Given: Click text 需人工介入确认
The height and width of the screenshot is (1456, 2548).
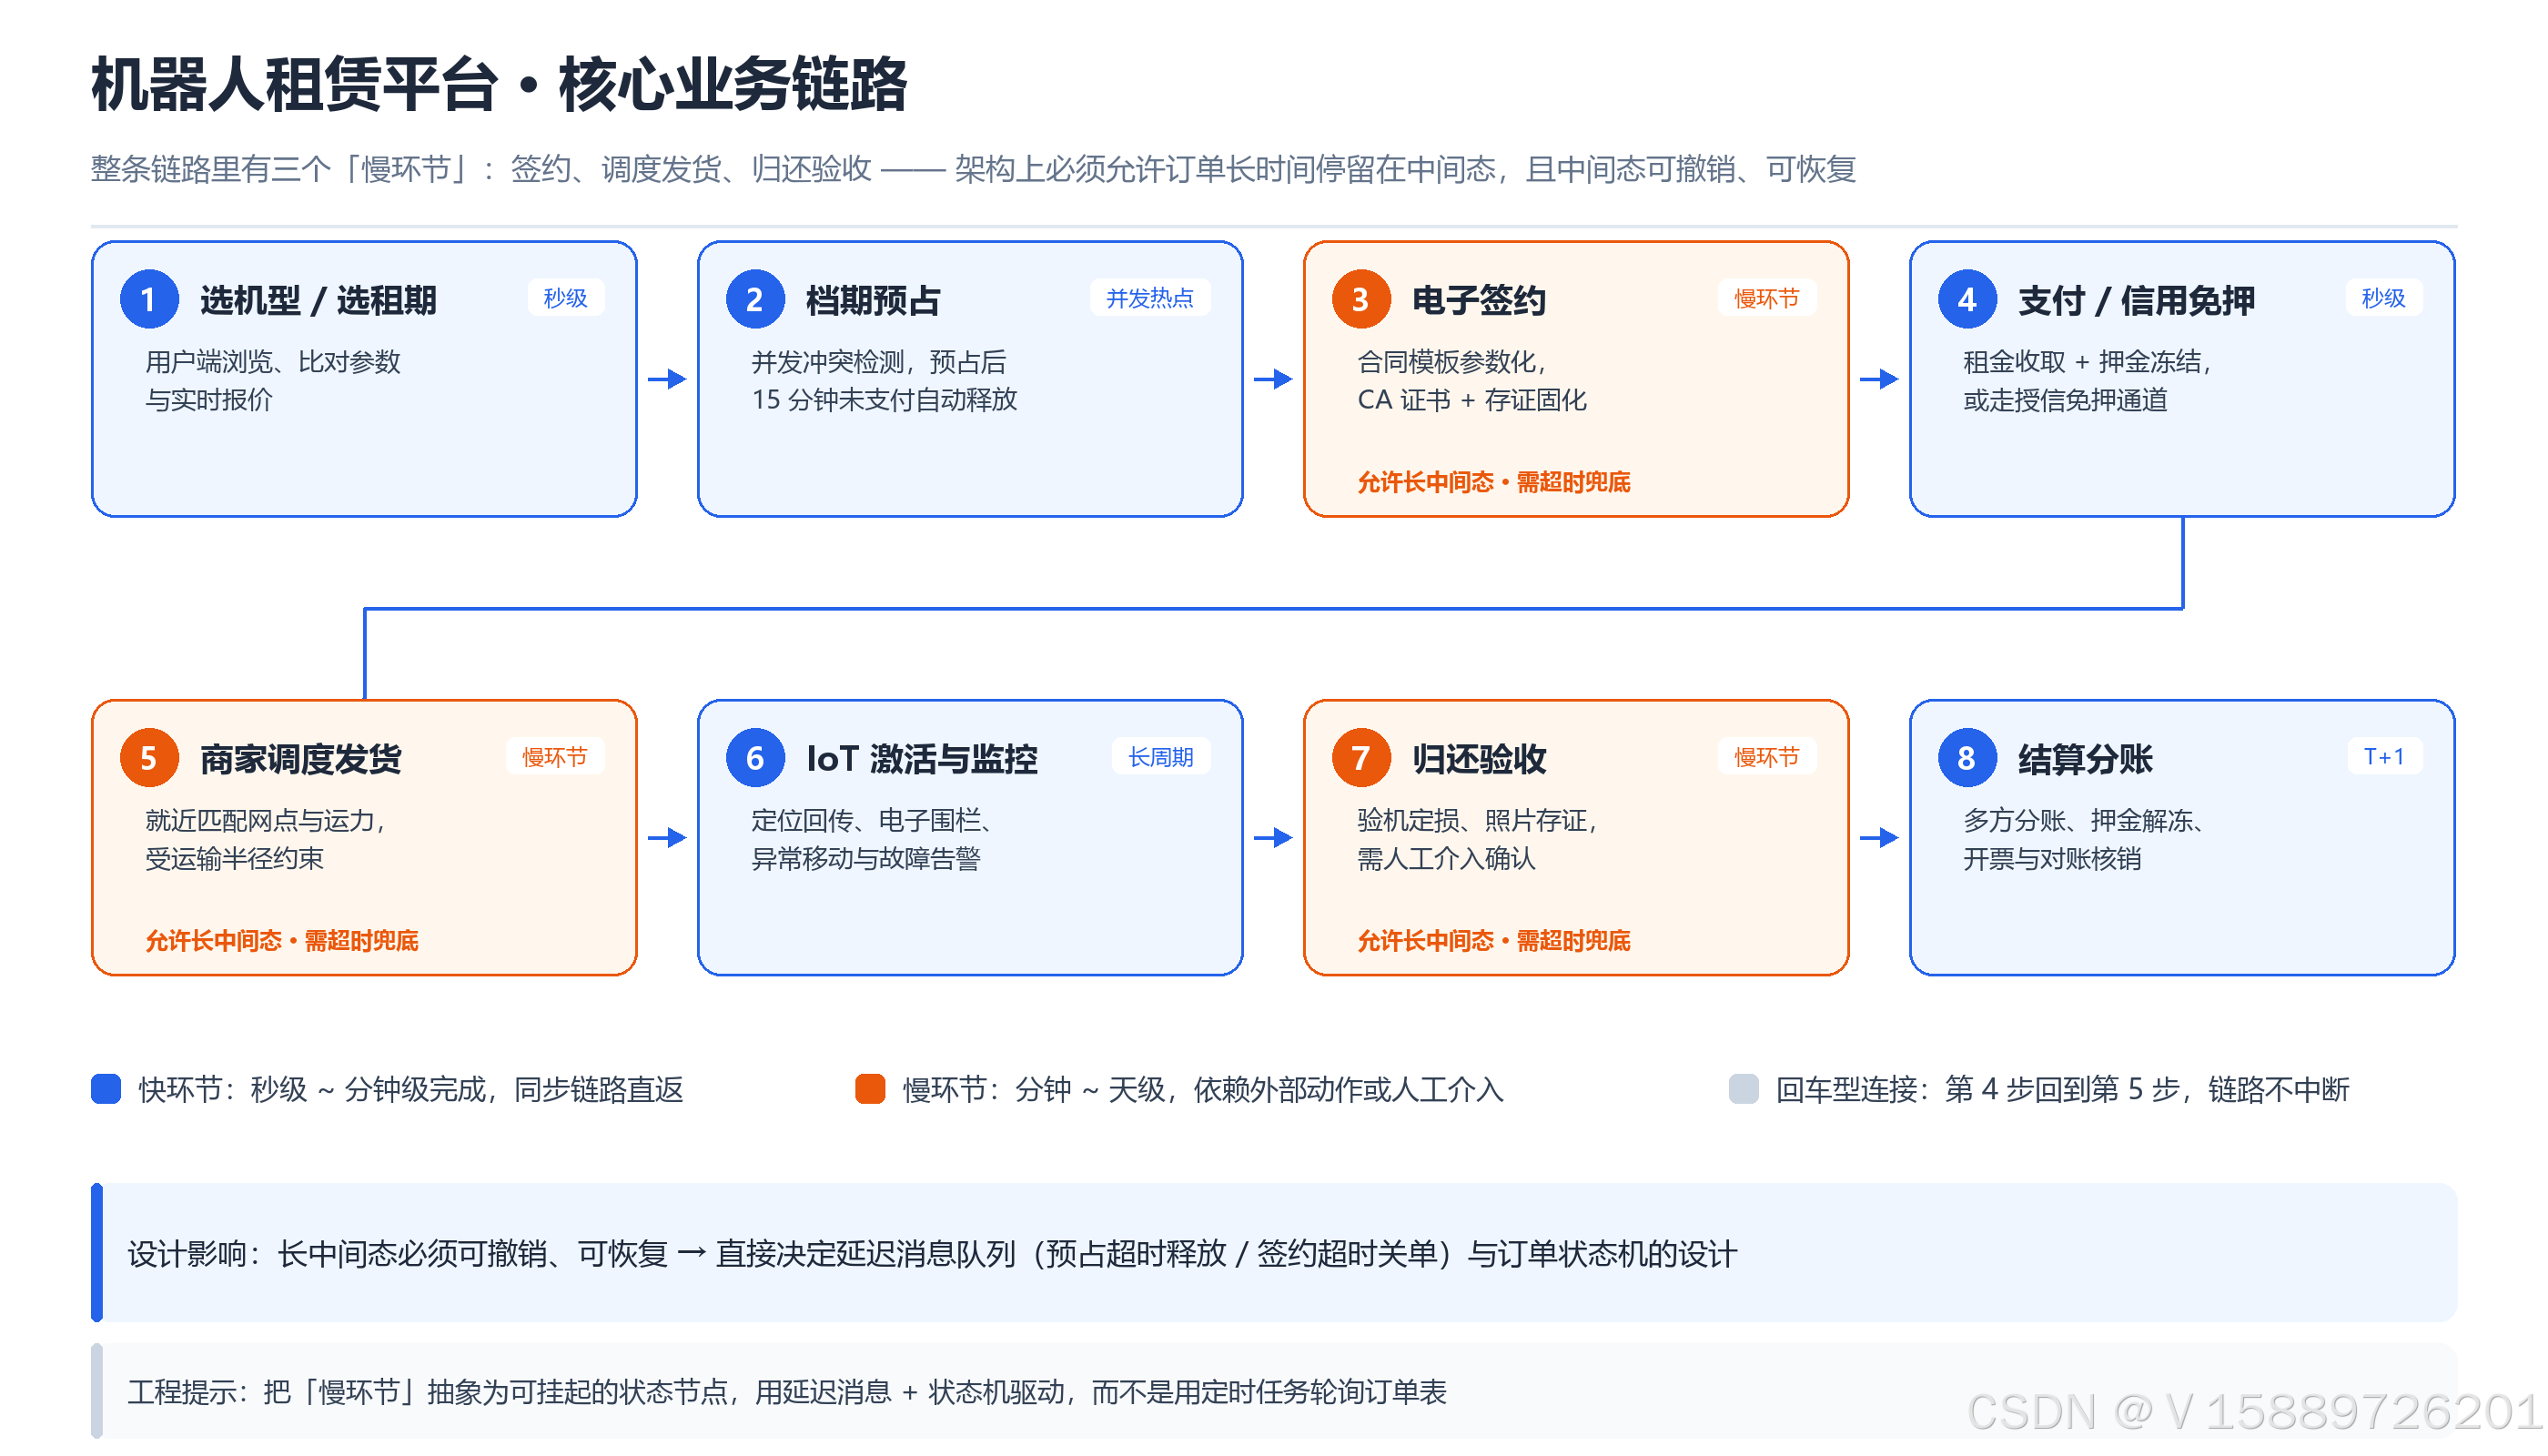Looking at the screenshot, I should click(1447, 859).
